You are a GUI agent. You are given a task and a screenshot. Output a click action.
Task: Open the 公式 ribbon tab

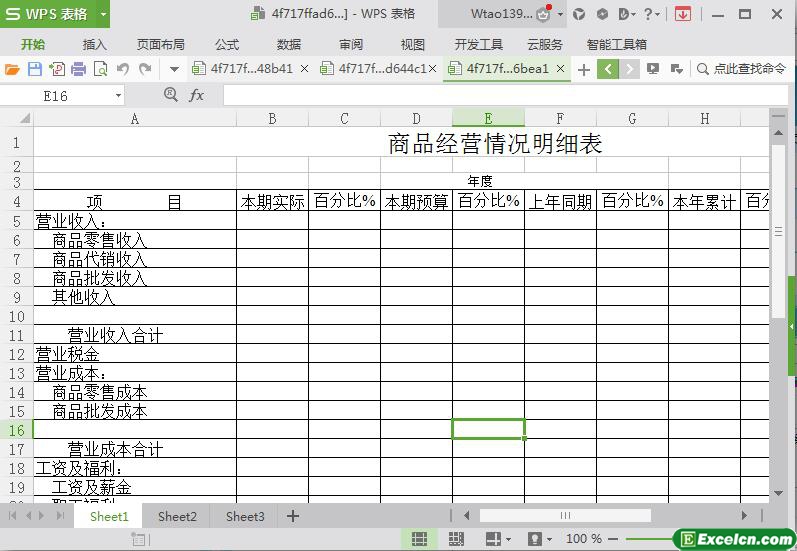[x=227, y=45]
